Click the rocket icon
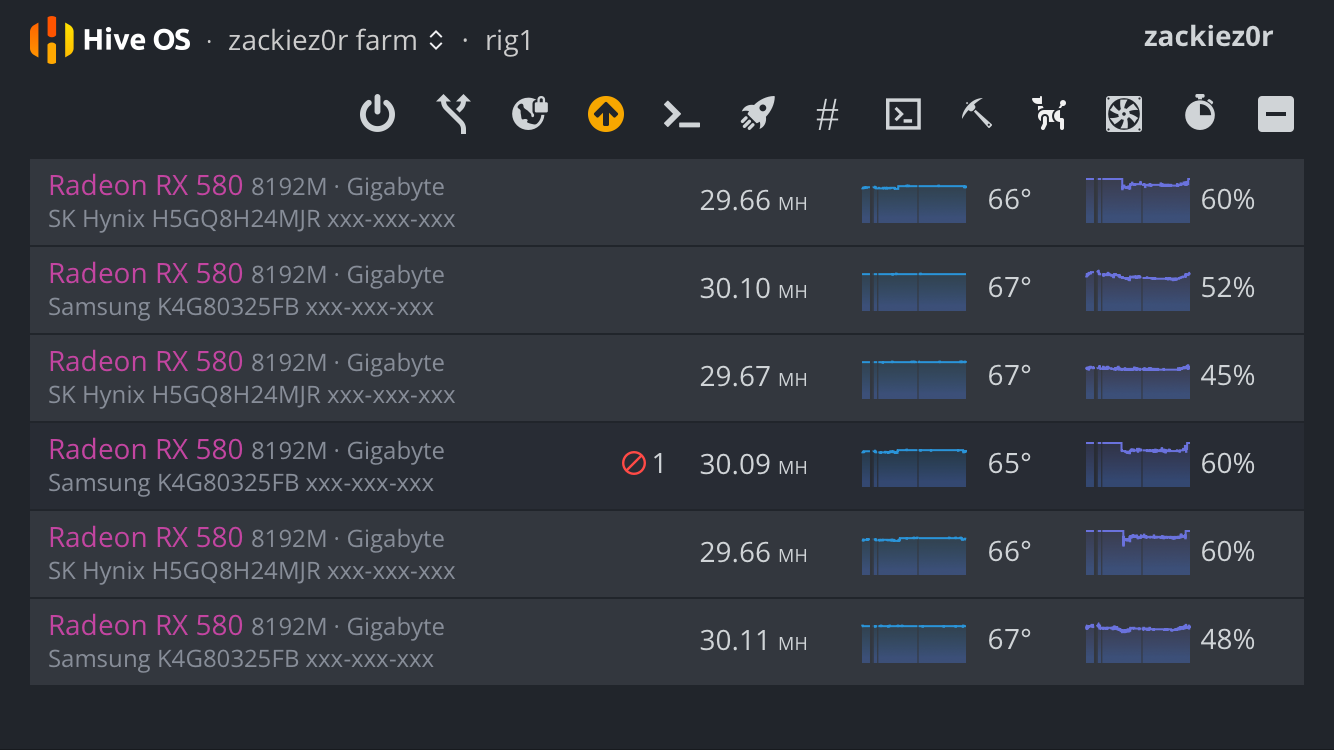1334x750 pixels. point(758,114)
